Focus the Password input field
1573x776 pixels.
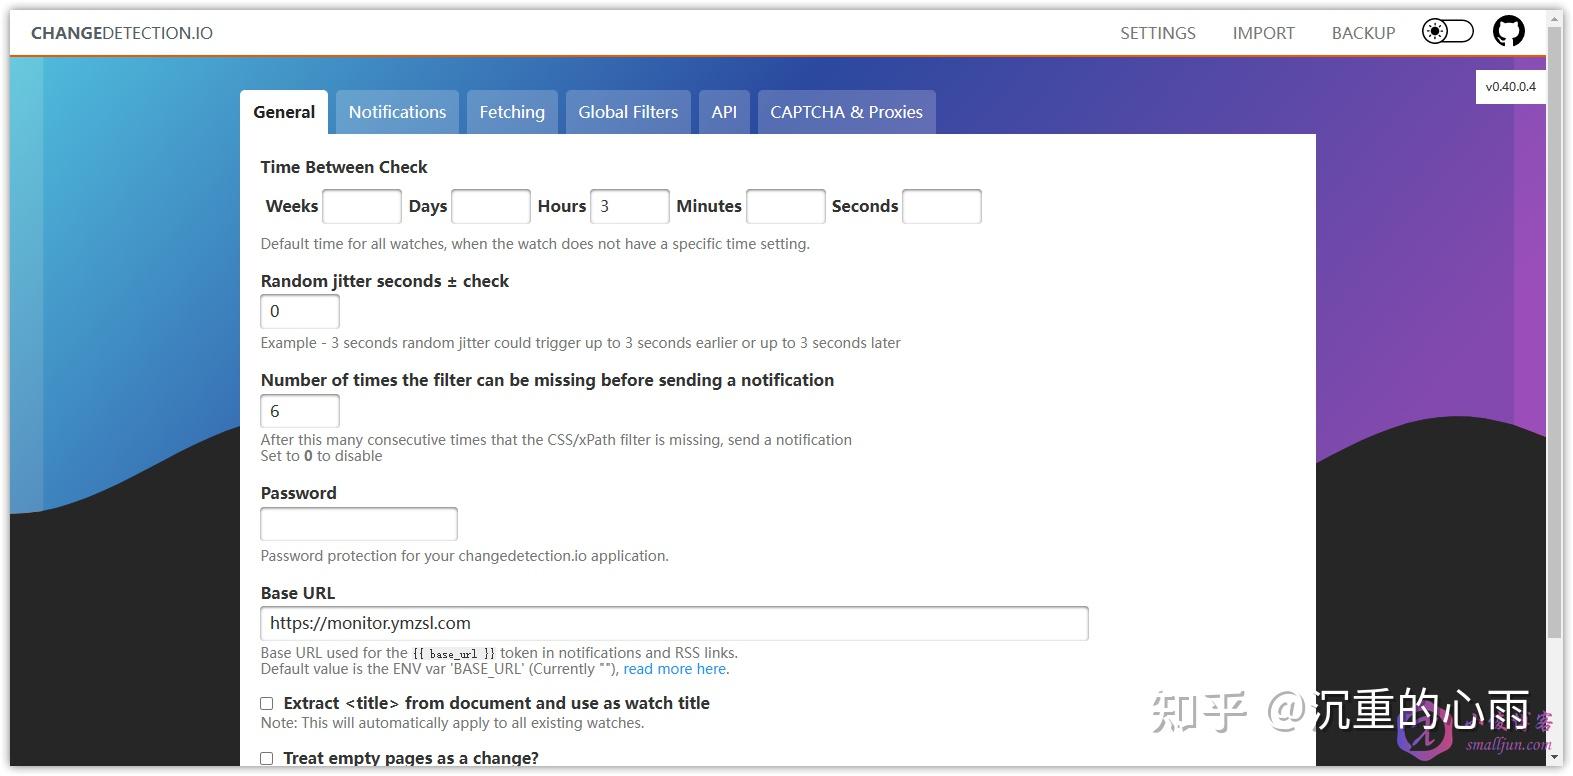point(359,524)
